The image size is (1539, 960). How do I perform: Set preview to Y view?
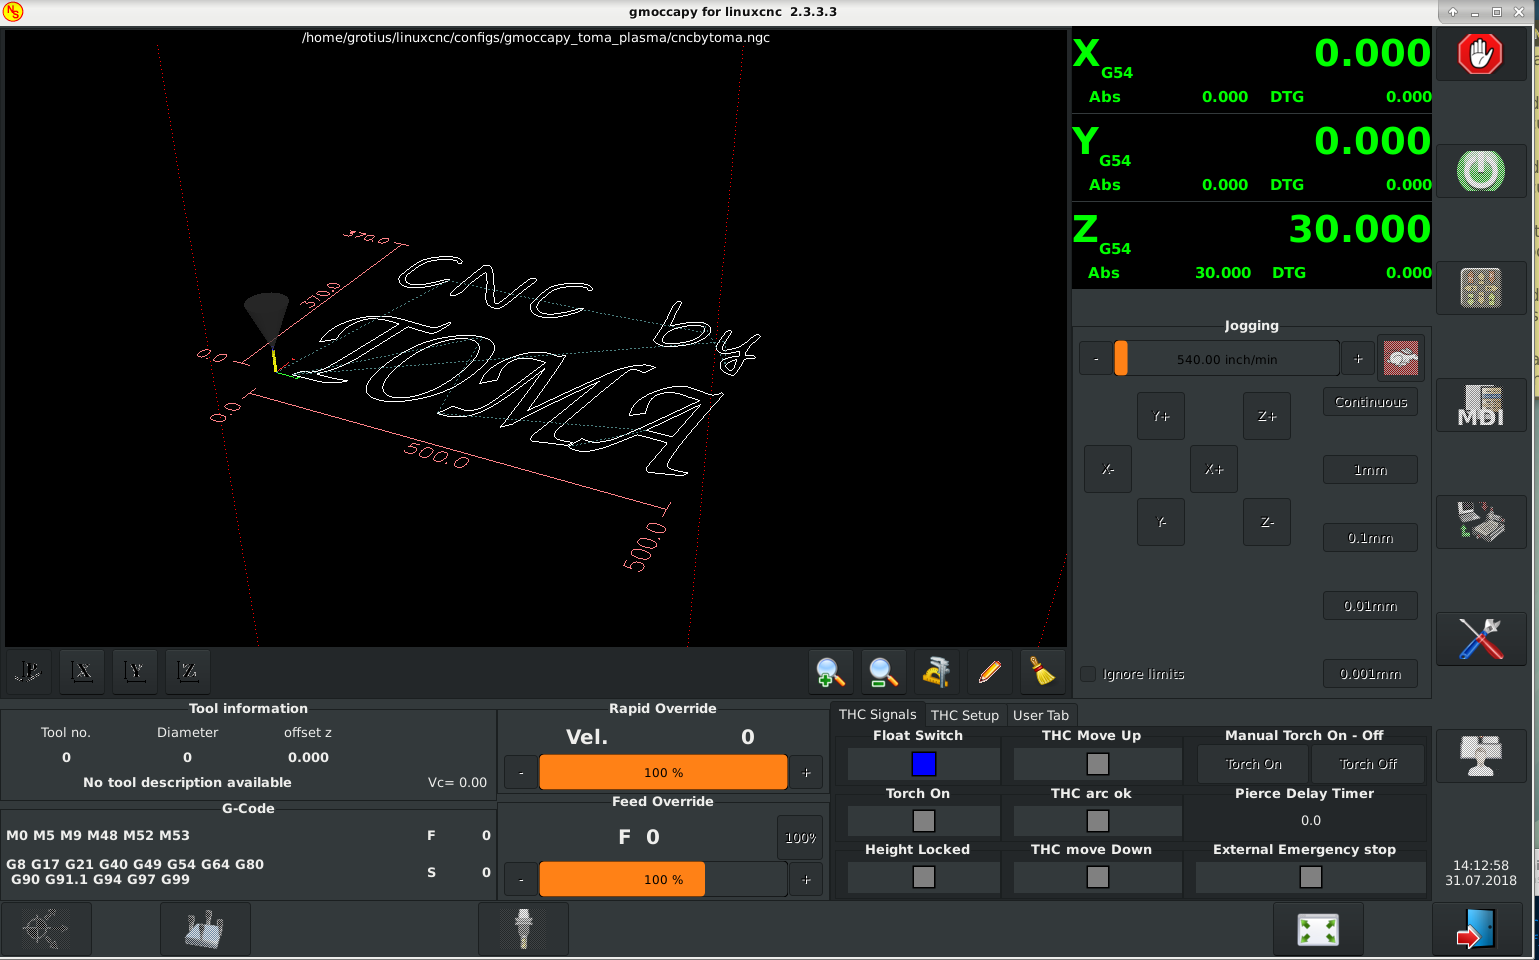tap(134, 671)
